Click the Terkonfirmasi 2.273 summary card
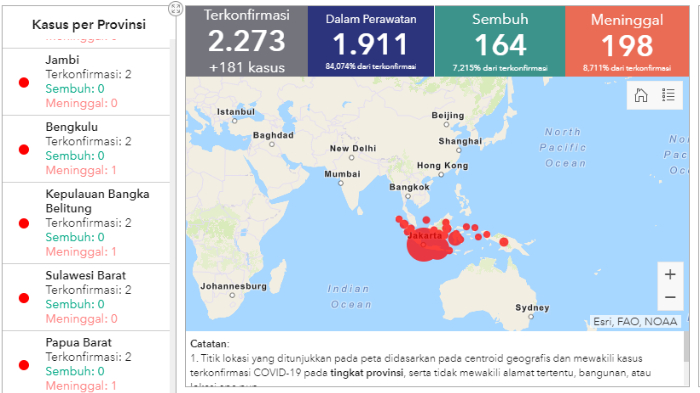Screen dimensions: 700x393 coord(246,41)
